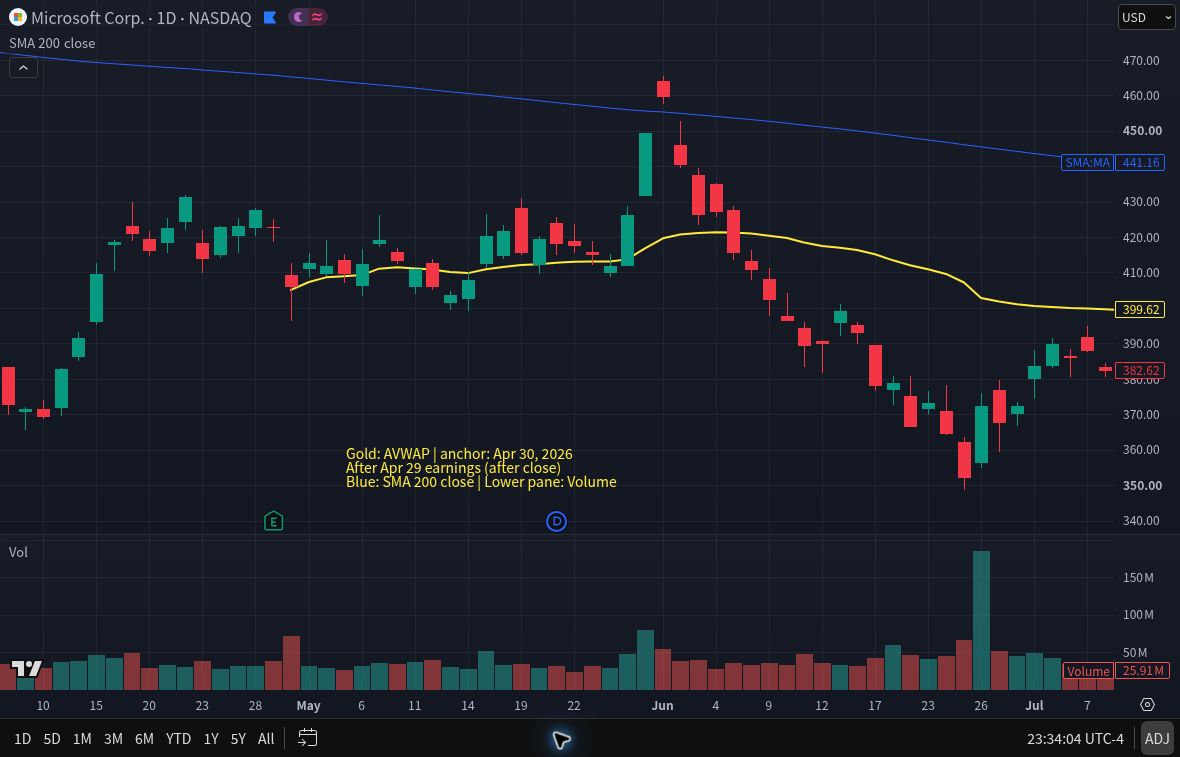Click the 25.91 M volume value tag

pos(1142,670)
